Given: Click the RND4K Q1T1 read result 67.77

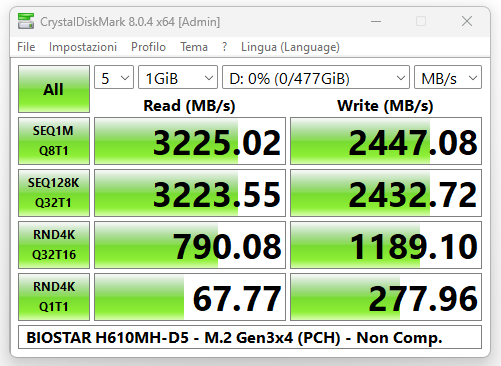Looking at the screenshot, I should 190,297.
